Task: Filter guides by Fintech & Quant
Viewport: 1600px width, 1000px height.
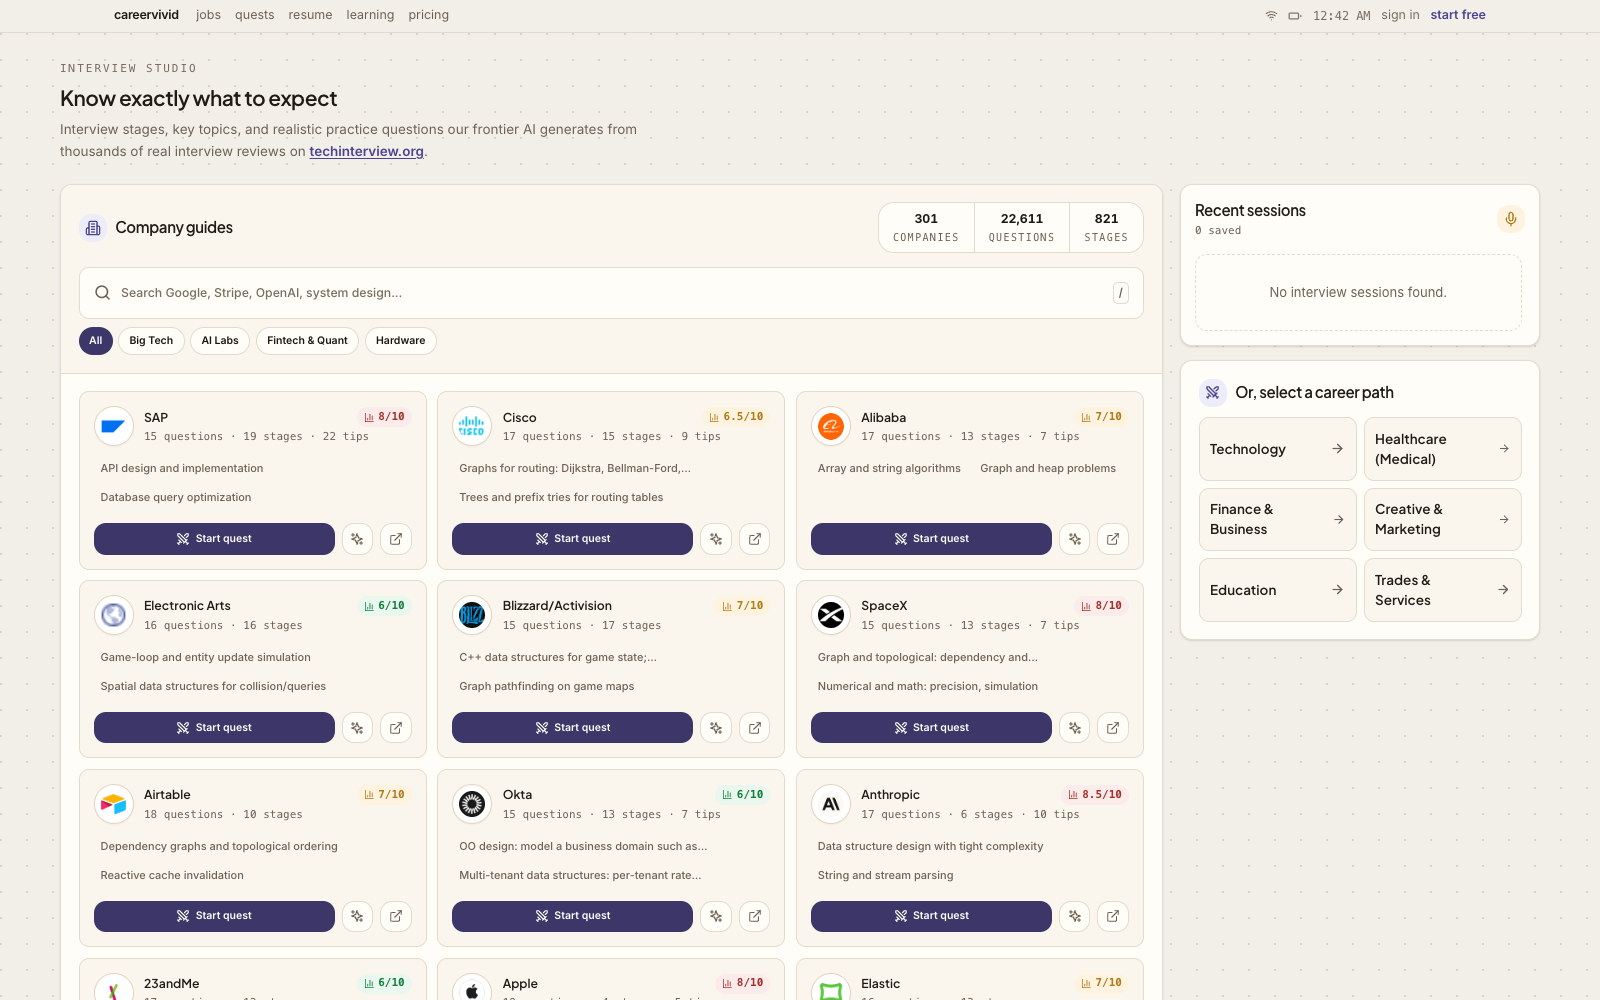Action: (307, 341)
